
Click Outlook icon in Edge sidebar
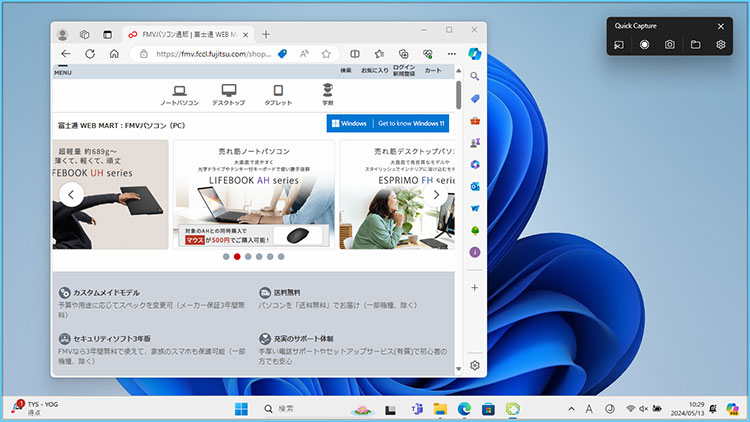475,186
